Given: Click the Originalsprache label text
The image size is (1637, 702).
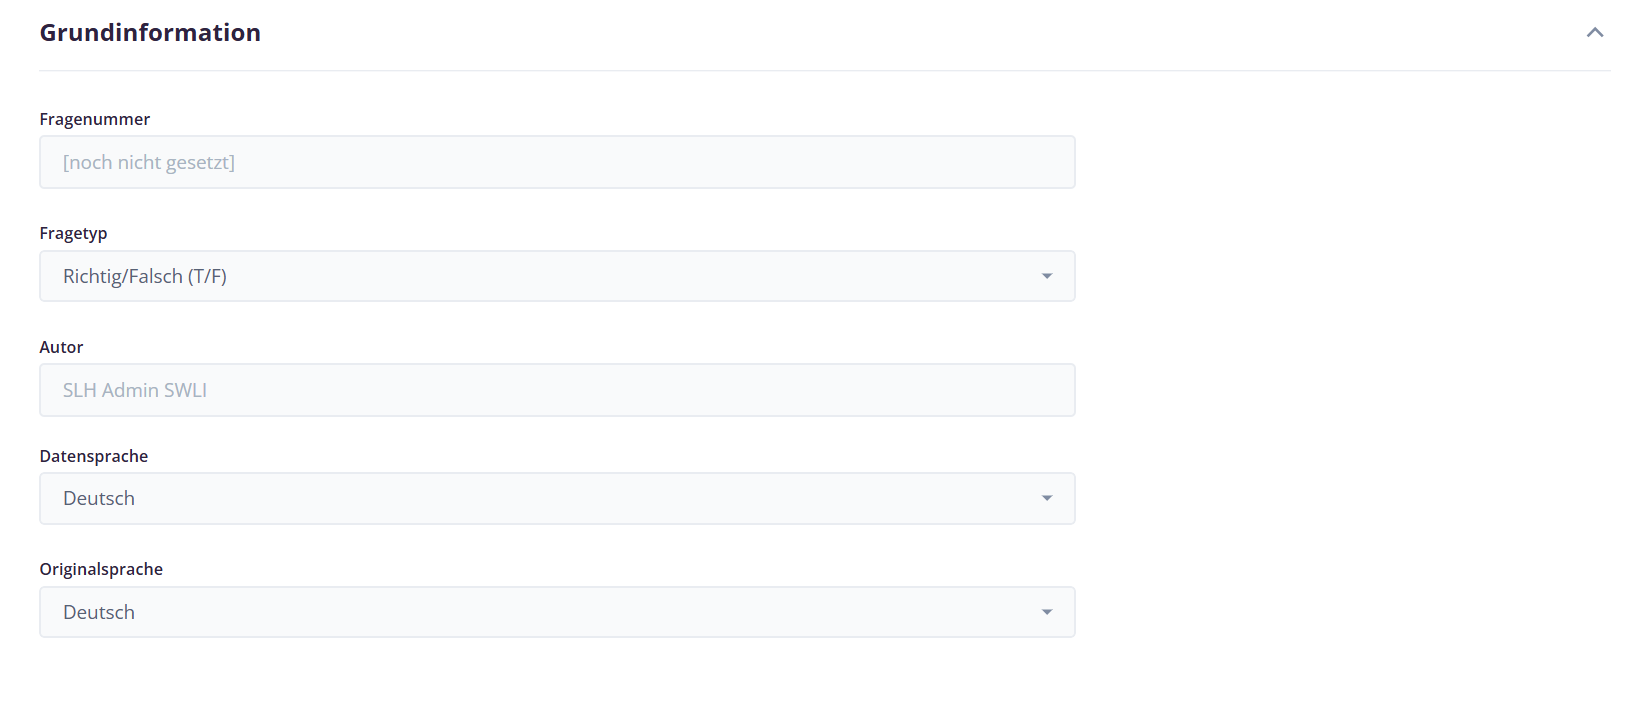Looking at the screenshot, I should pyautogui.click(x=101, y=569).
